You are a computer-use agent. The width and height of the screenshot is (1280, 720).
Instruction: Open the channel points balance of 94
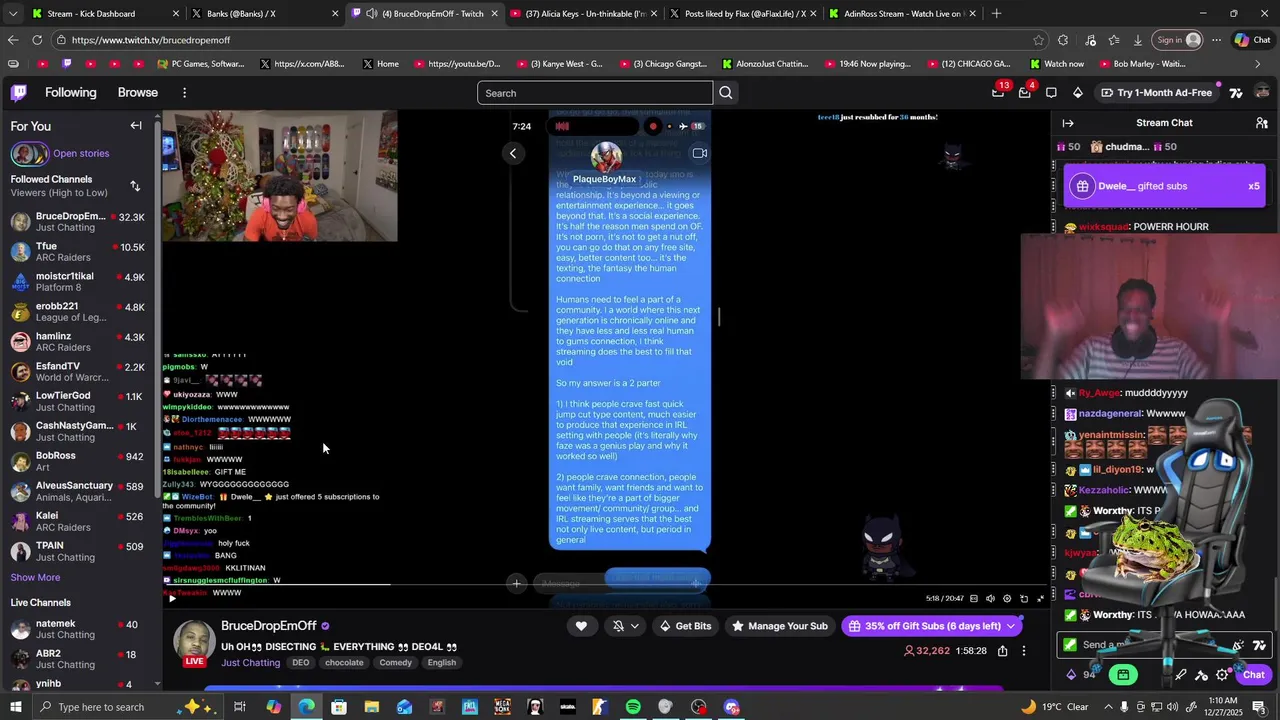coord(1083,675)
